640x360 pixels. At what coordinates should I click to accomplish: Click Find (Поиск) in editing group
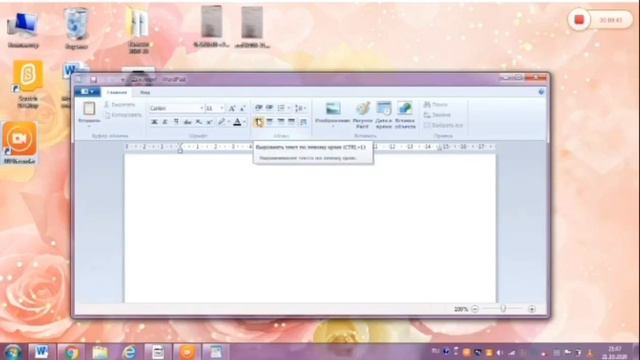pos(436,104)
